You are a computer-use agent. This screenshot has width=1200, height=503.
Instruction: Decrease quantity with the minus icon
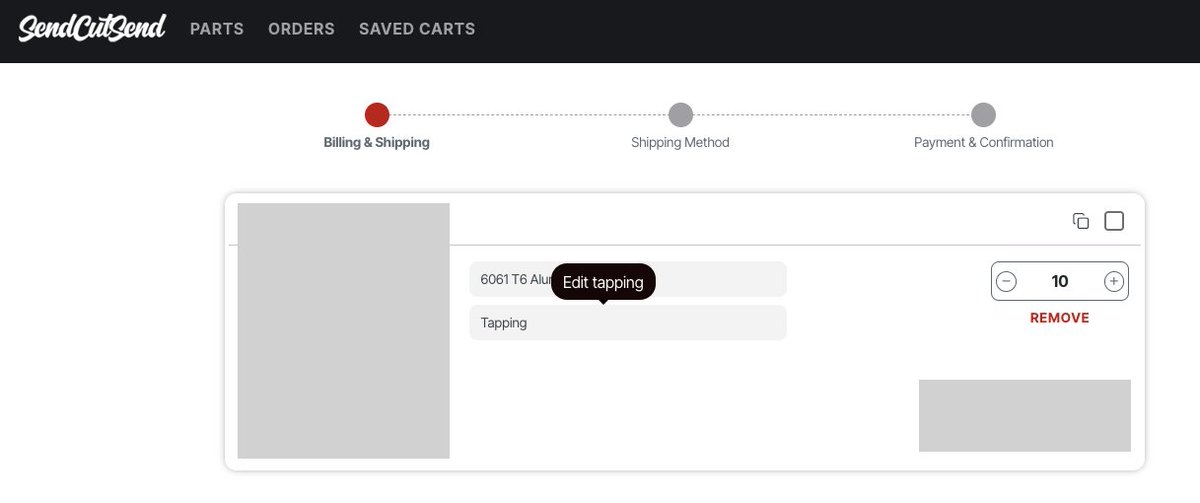click(1007, 282)
